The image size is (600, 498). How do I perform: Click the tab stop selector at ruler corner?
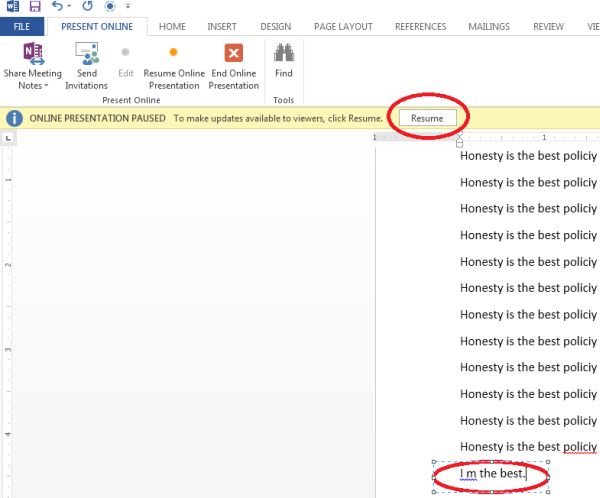[8, 138]
